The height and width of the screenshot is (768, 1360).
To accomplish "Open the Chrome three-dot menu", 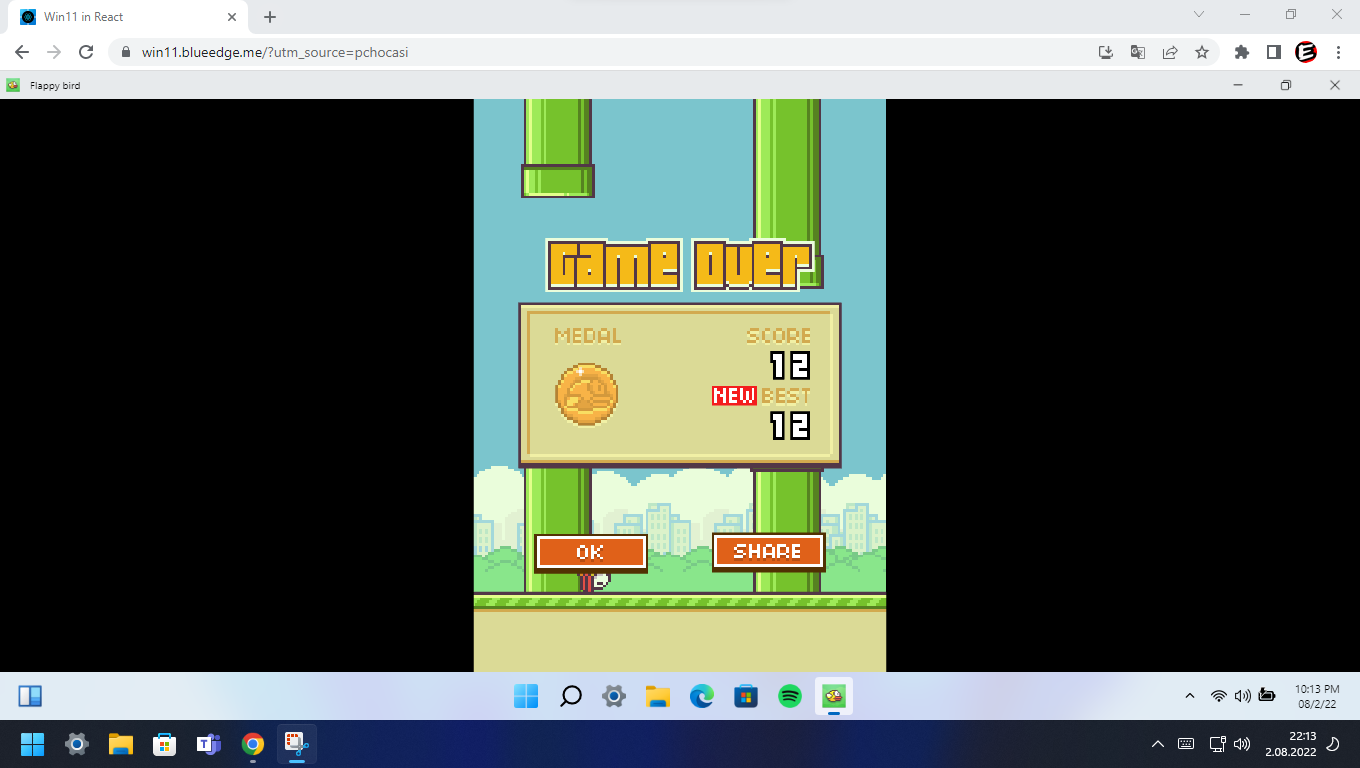I will [1338, 52].
